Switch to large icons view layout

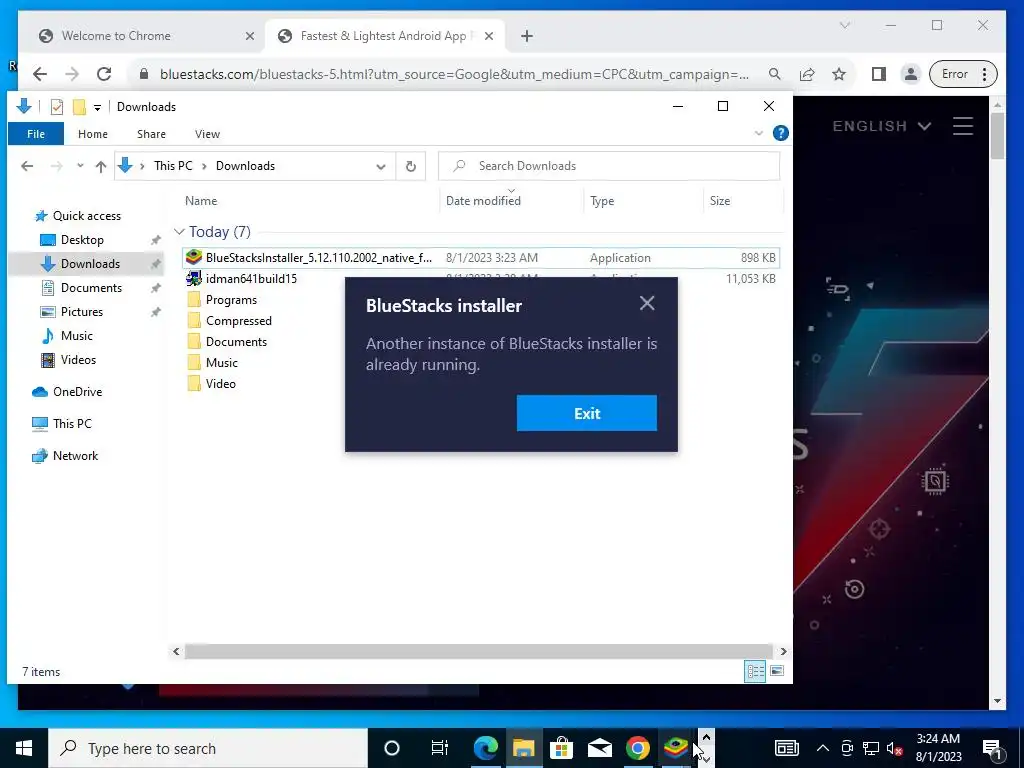tap(777, 671)
